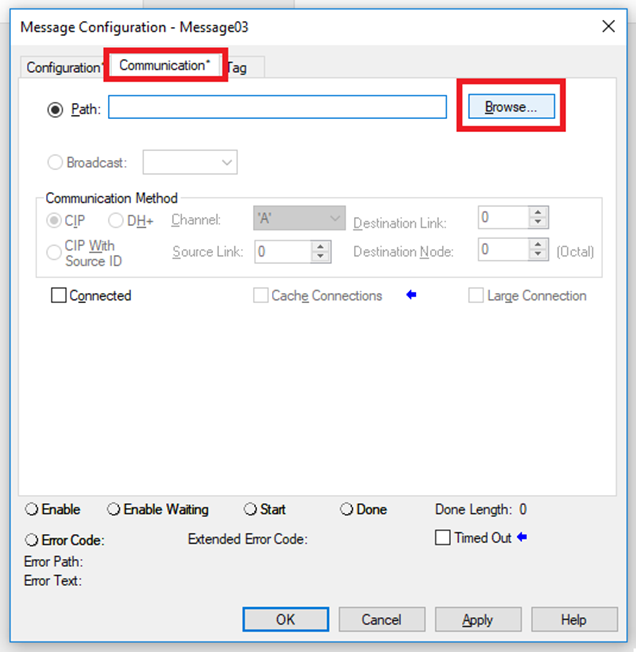Image resolution: width=636 pixels, height=652 pixels.
Task: Click the Cancel button
Action: [381, 619]
